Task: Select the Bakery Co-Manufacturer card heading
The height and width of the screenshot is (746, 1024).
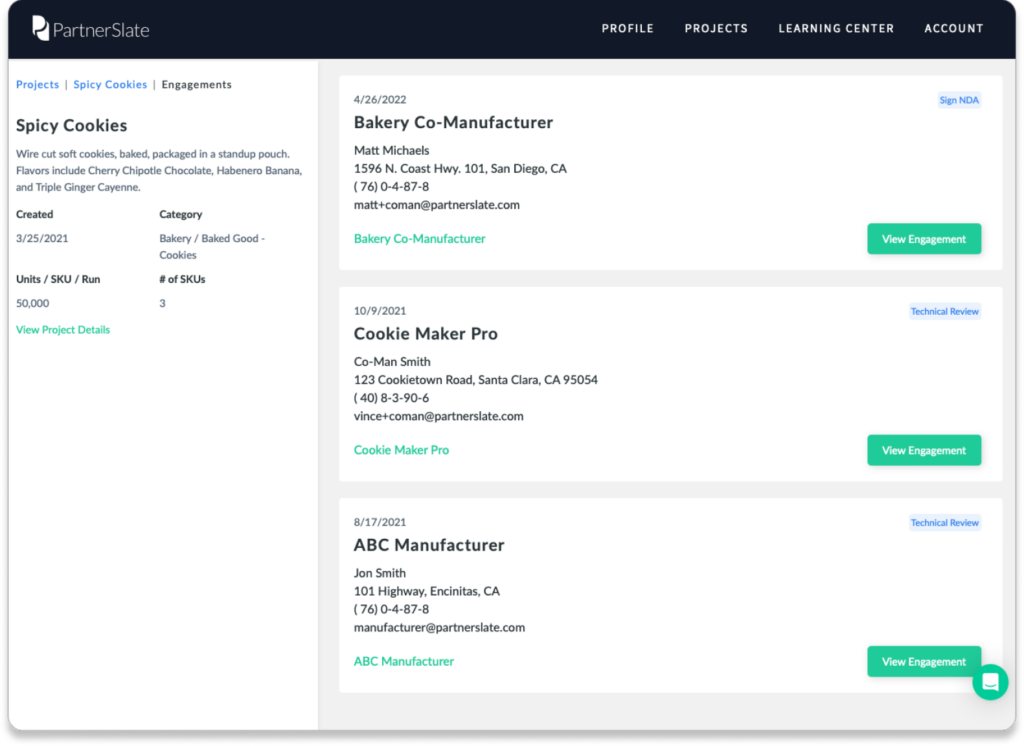Action: coord(453,123)
